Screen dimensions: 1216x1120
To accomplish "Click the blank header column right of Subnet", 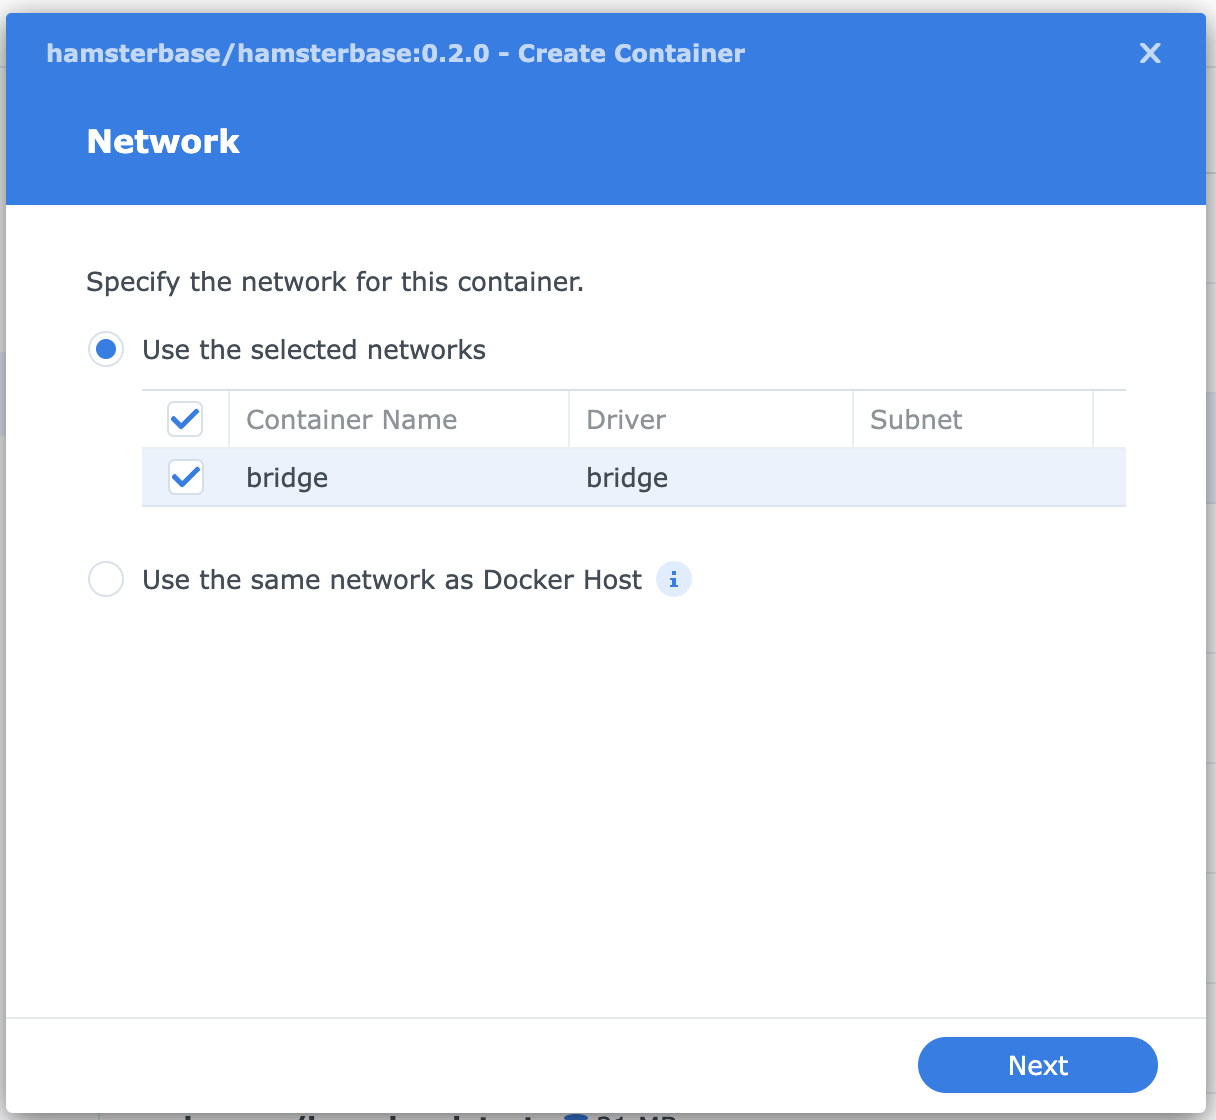I will tap(1109, 420).
